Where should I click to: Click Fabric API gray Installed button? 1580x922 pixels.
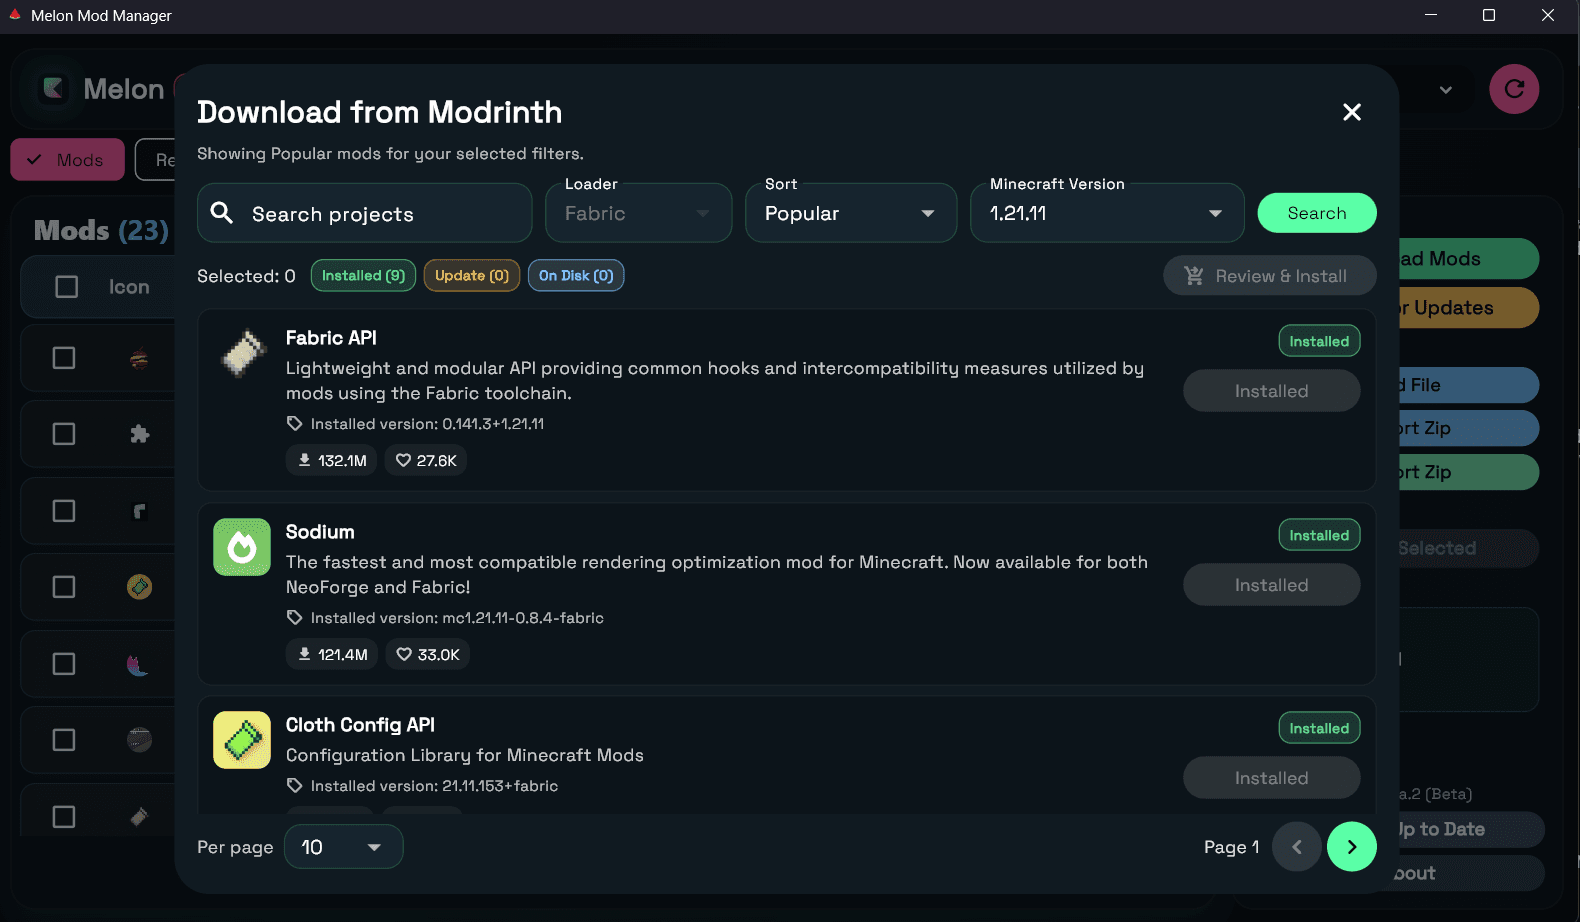tap(1271, 391)
